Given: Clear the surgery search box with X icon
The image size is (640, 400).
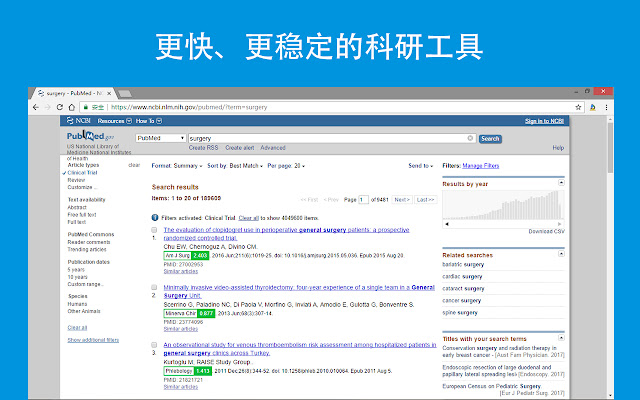Looking at the screenshot, I should pos(470,138).
